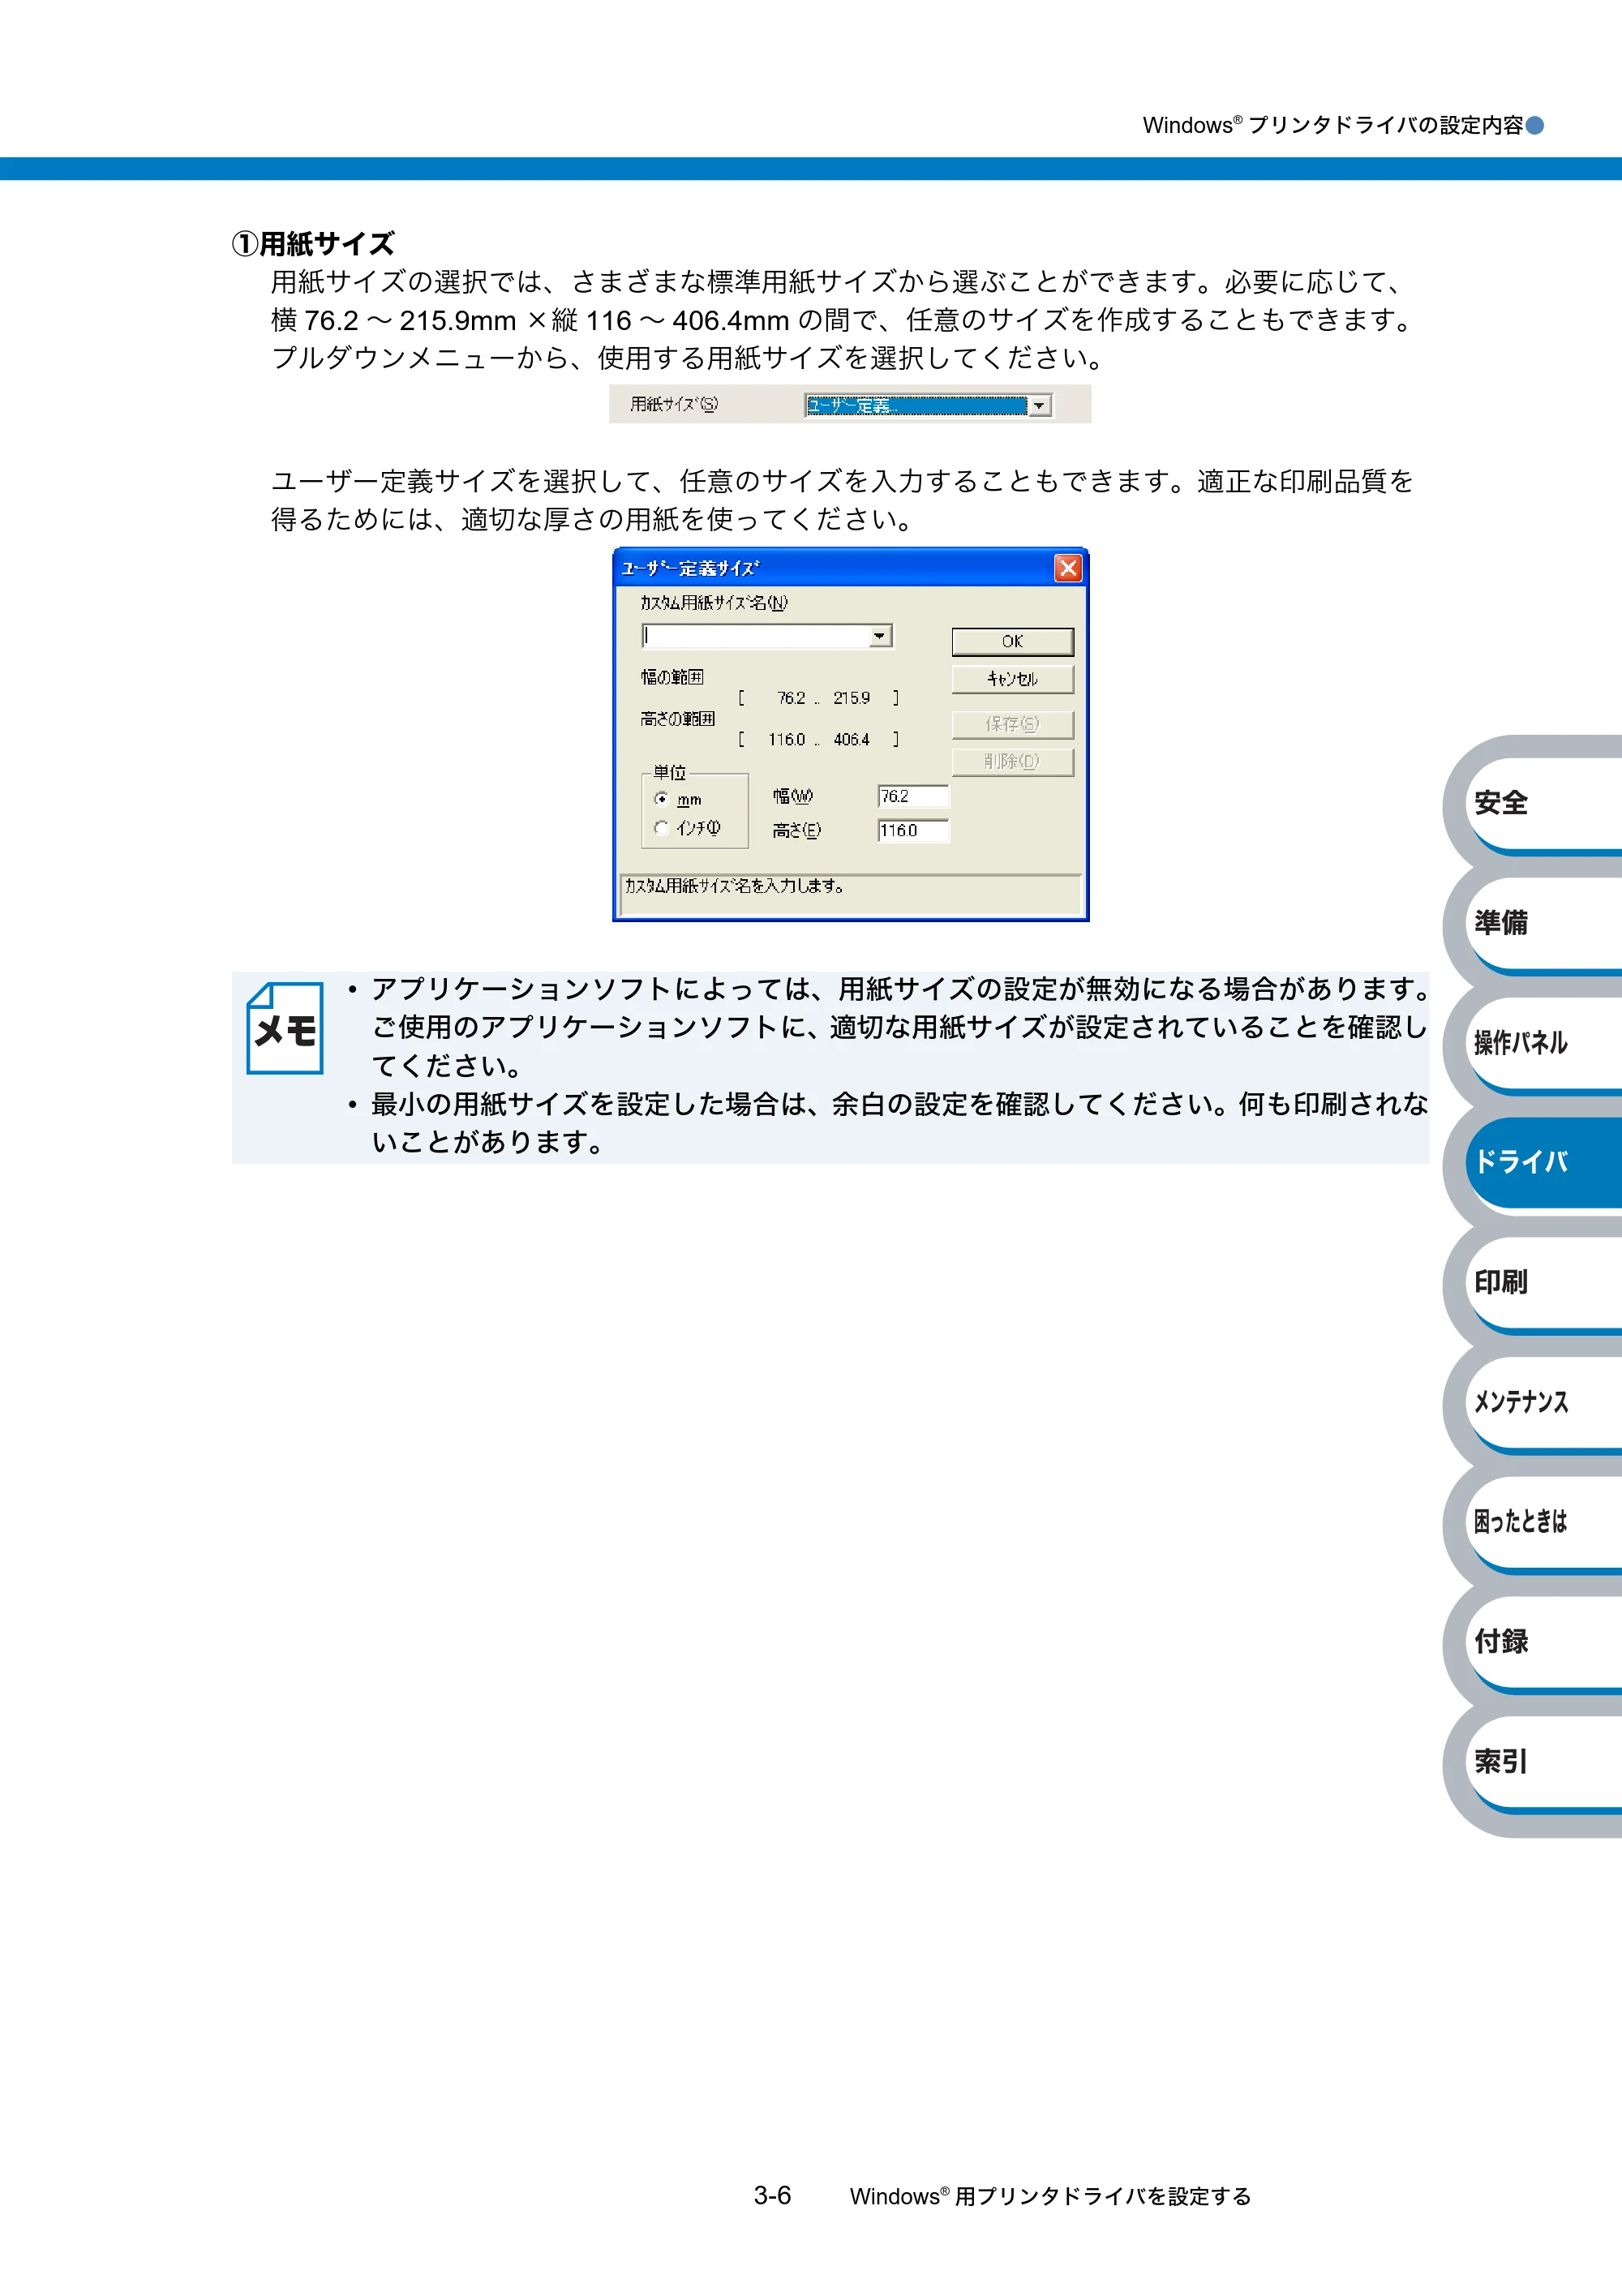1622x2296 pixels.
Task: Select the ユーザー定義 combo box value
Action: 917,406
